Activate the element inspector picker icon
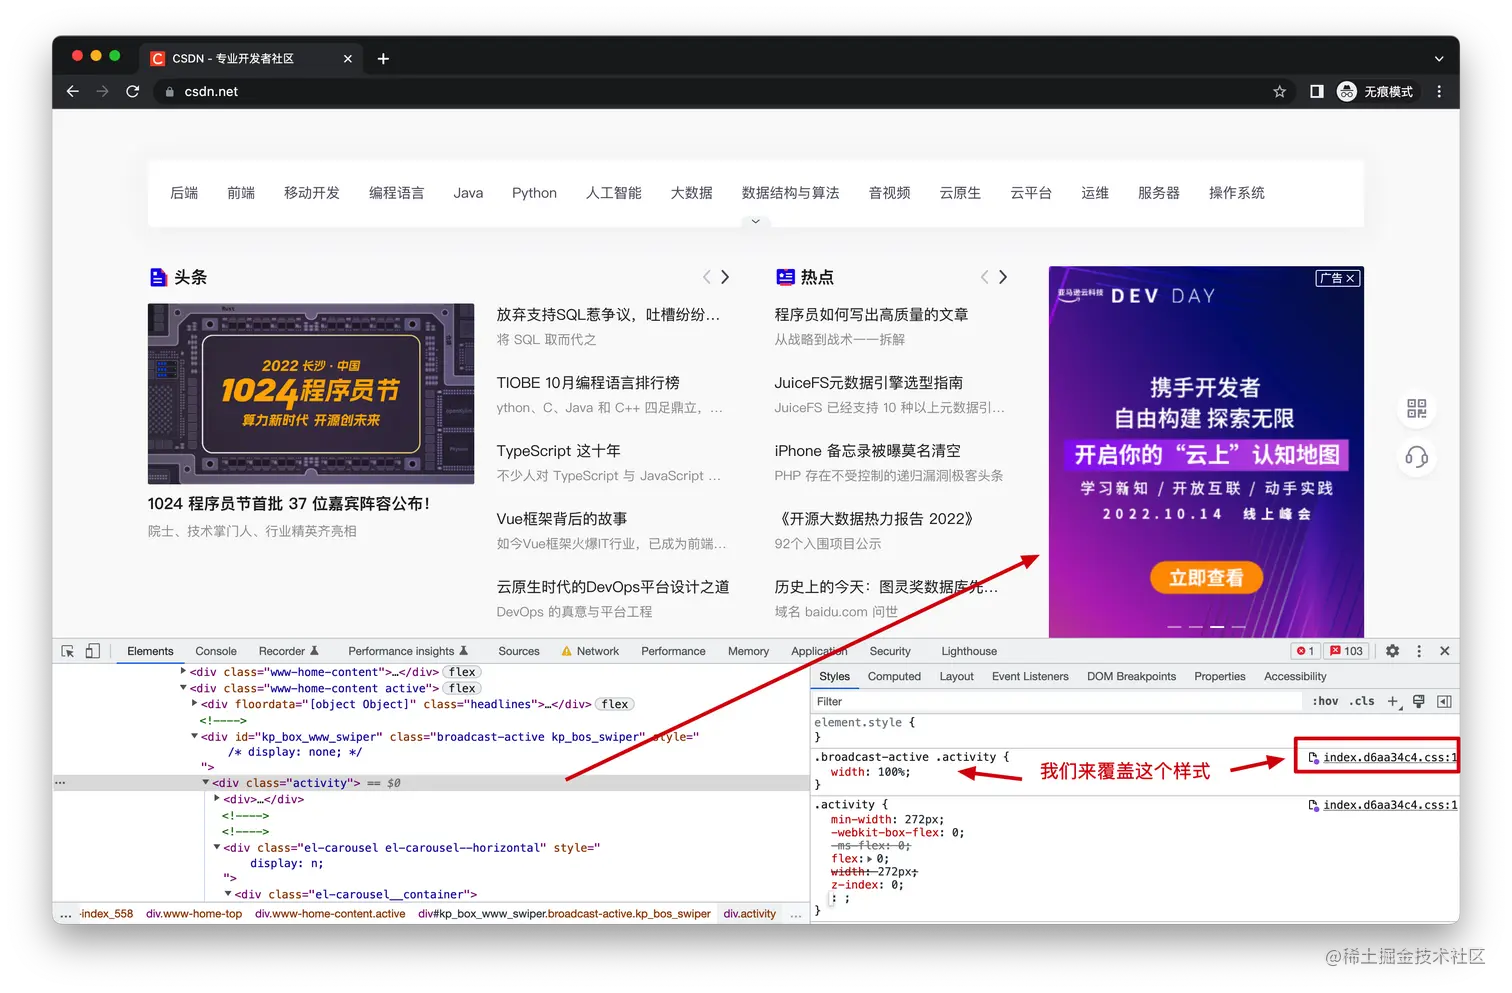Image resolution: width=1512 pixels, height=993 pixels. coord(68,651)
